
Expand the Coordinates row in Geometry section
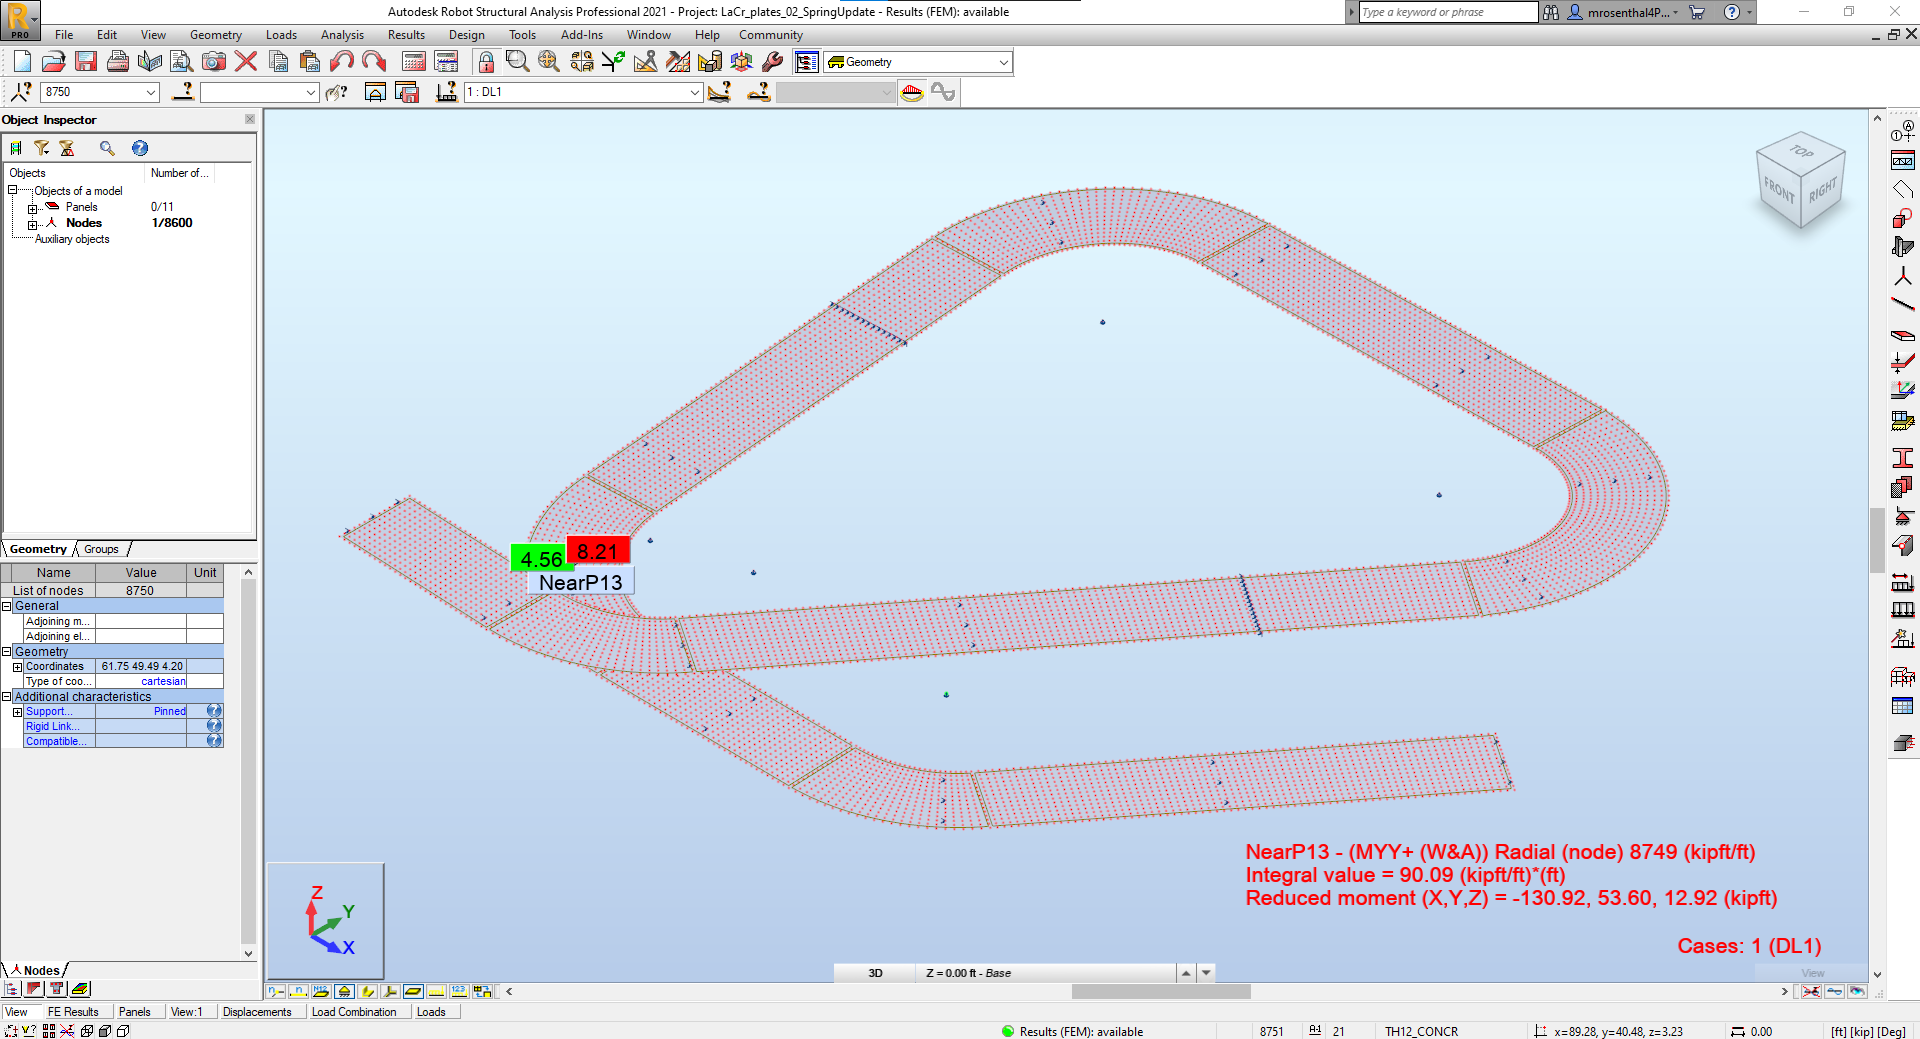coord(17,666)
